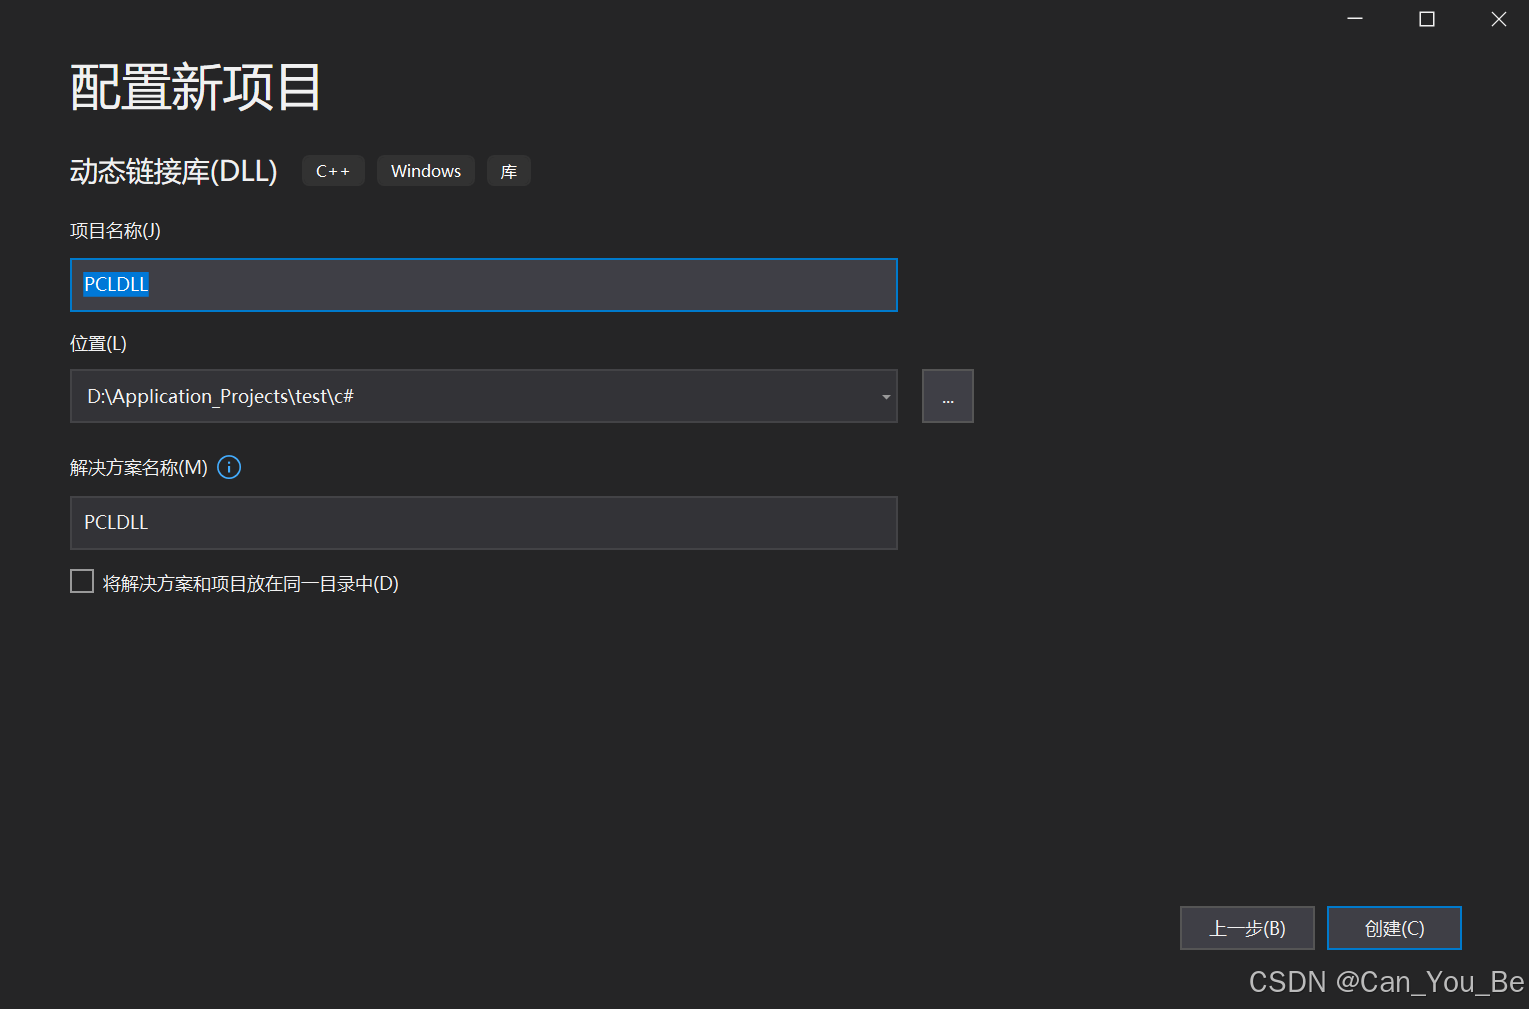Minimize the configure project window
This screenshot has height=1009, width=1529.
point(1354,18)
